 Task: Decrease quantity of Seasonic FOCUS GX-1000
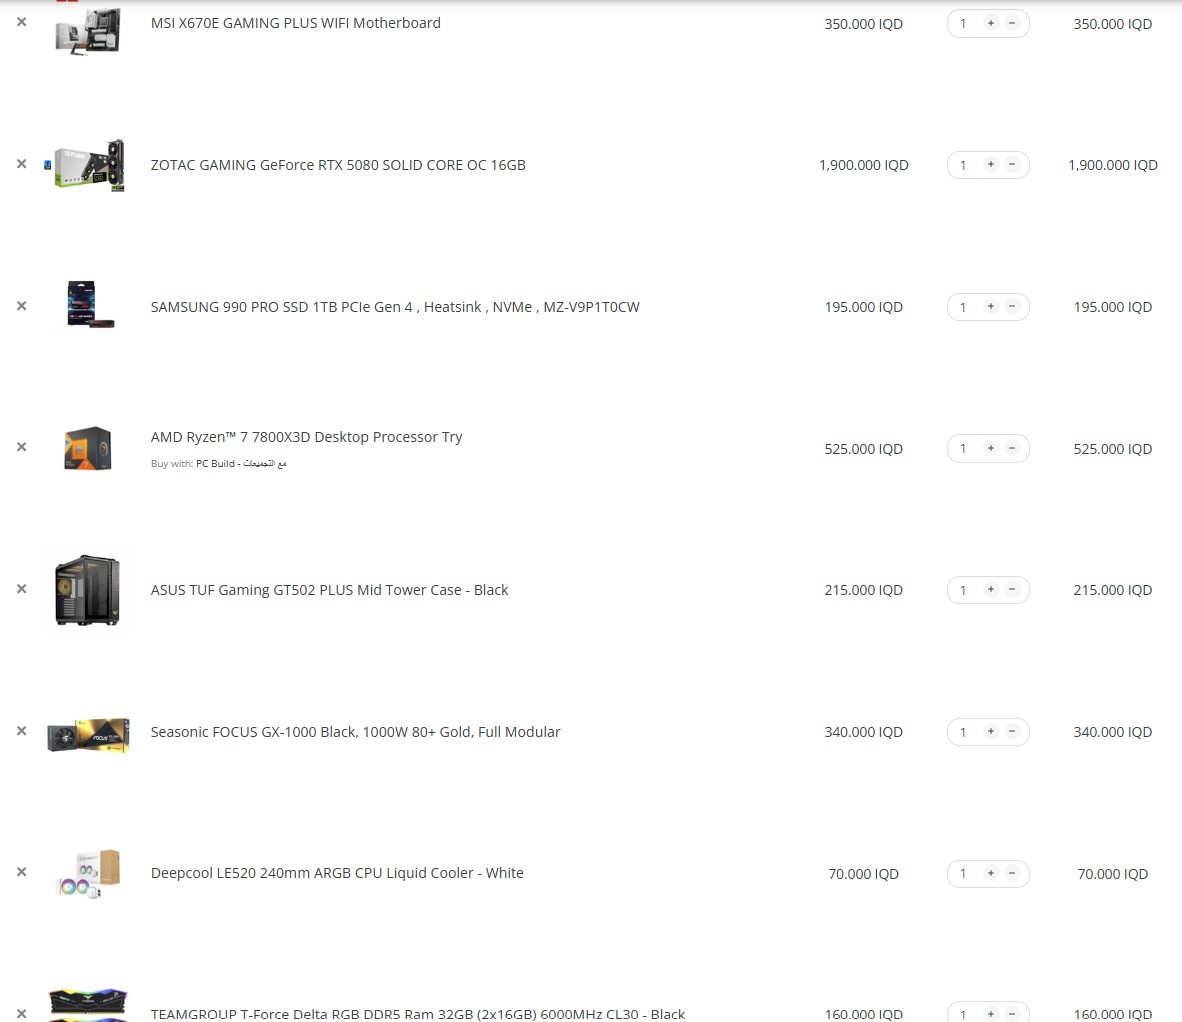(1012, 731)
